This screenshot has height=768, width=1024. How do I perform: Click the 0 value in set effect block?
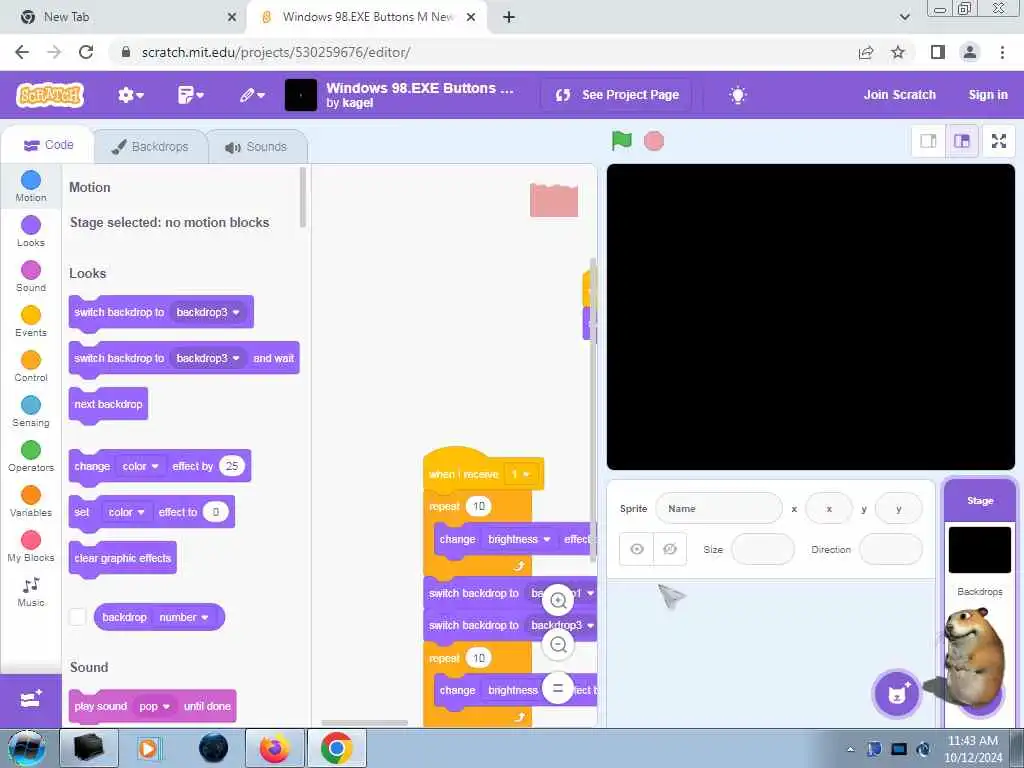tap(216, 512)
